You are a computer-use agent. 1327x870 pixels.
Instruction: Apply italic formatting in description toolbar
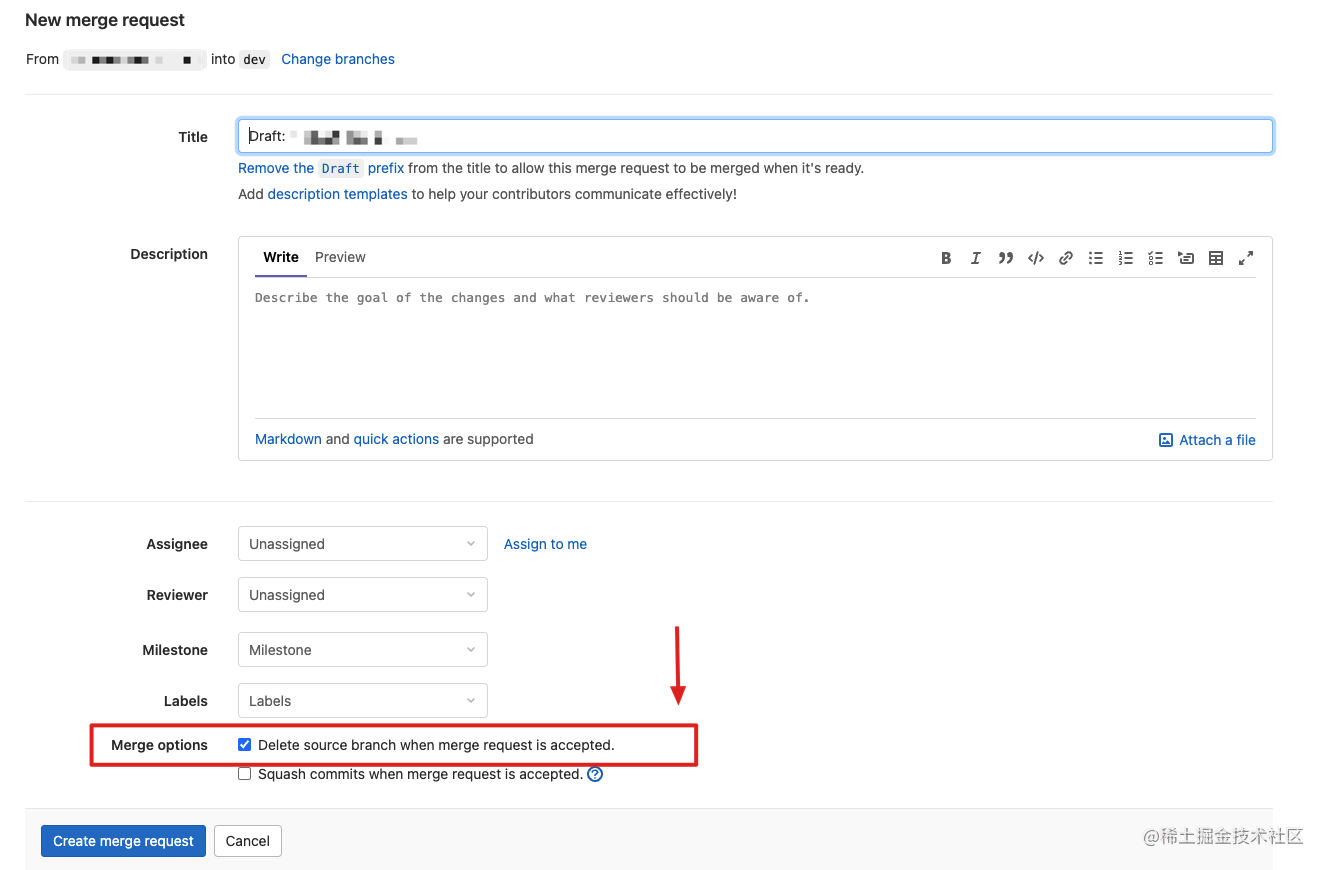[x=976, y=258]
